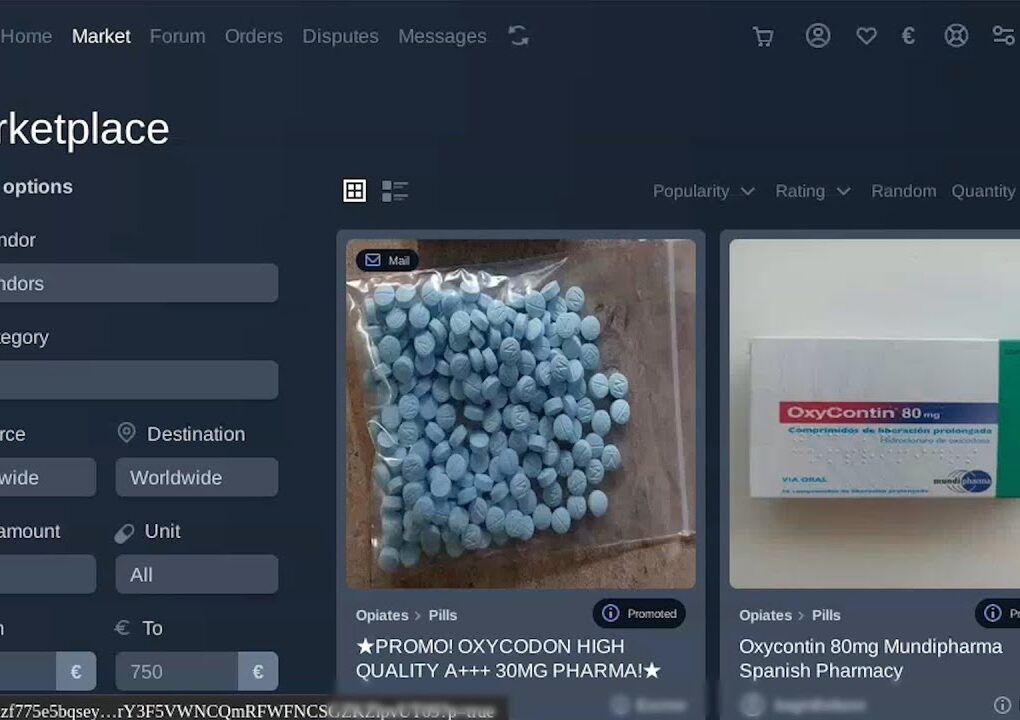Click the To price field showing 750
The height and width of the screenshot is (720, 1020).
click(177, 671)
